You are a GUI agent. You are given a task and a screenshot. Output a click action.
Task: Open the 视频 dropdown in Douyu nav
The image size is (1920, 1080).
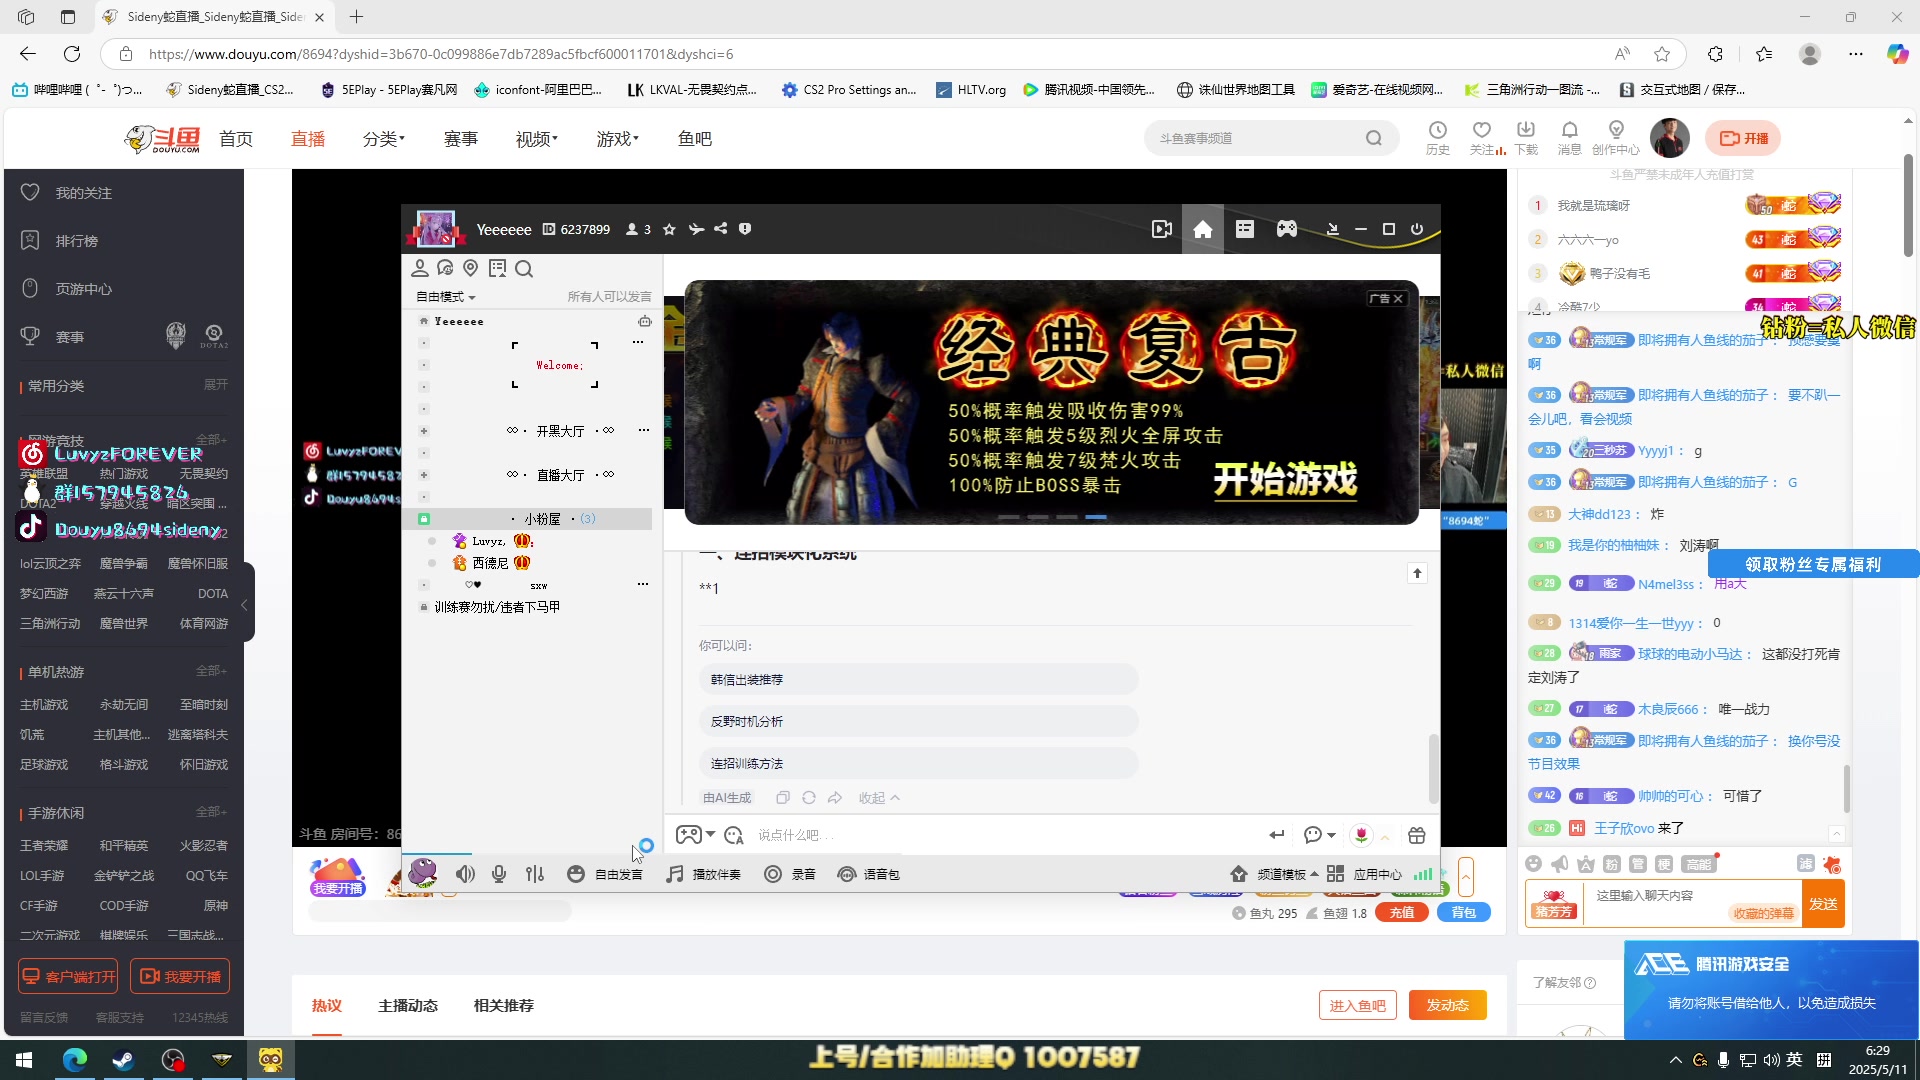(x=536, y=139)
